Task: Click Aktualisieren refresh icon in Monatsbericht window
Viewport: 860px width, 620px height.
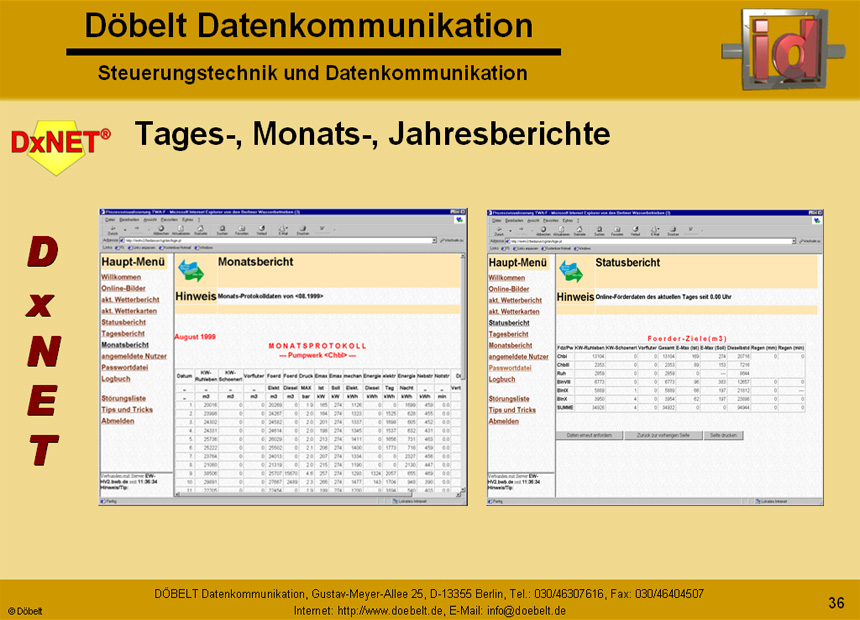Action: tap(181, 230)
